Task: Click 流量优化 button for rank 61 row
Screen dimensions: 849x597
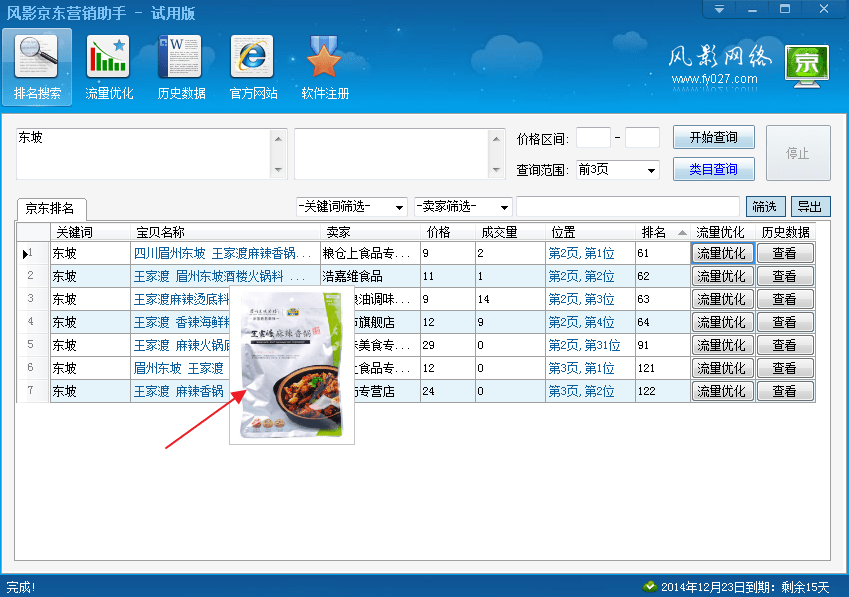Action: 722,253
